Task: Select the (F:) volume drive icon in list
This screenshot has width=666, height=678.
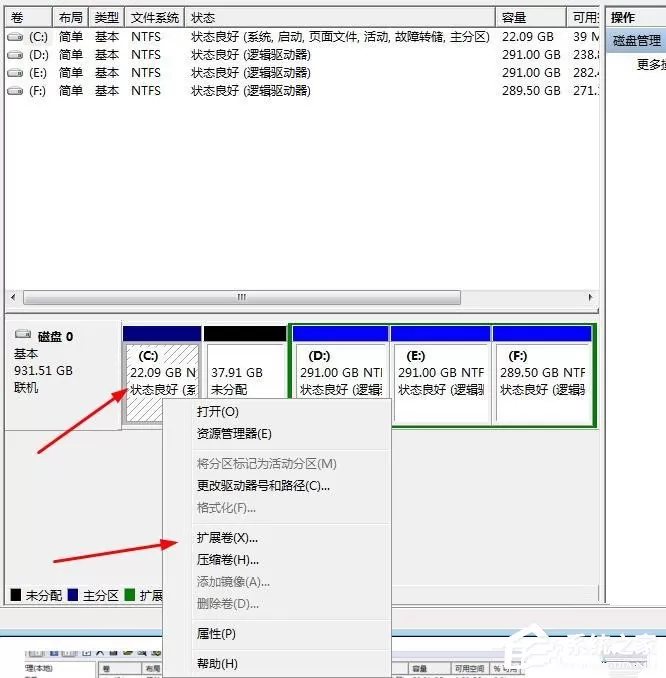Action: (15, 91)
